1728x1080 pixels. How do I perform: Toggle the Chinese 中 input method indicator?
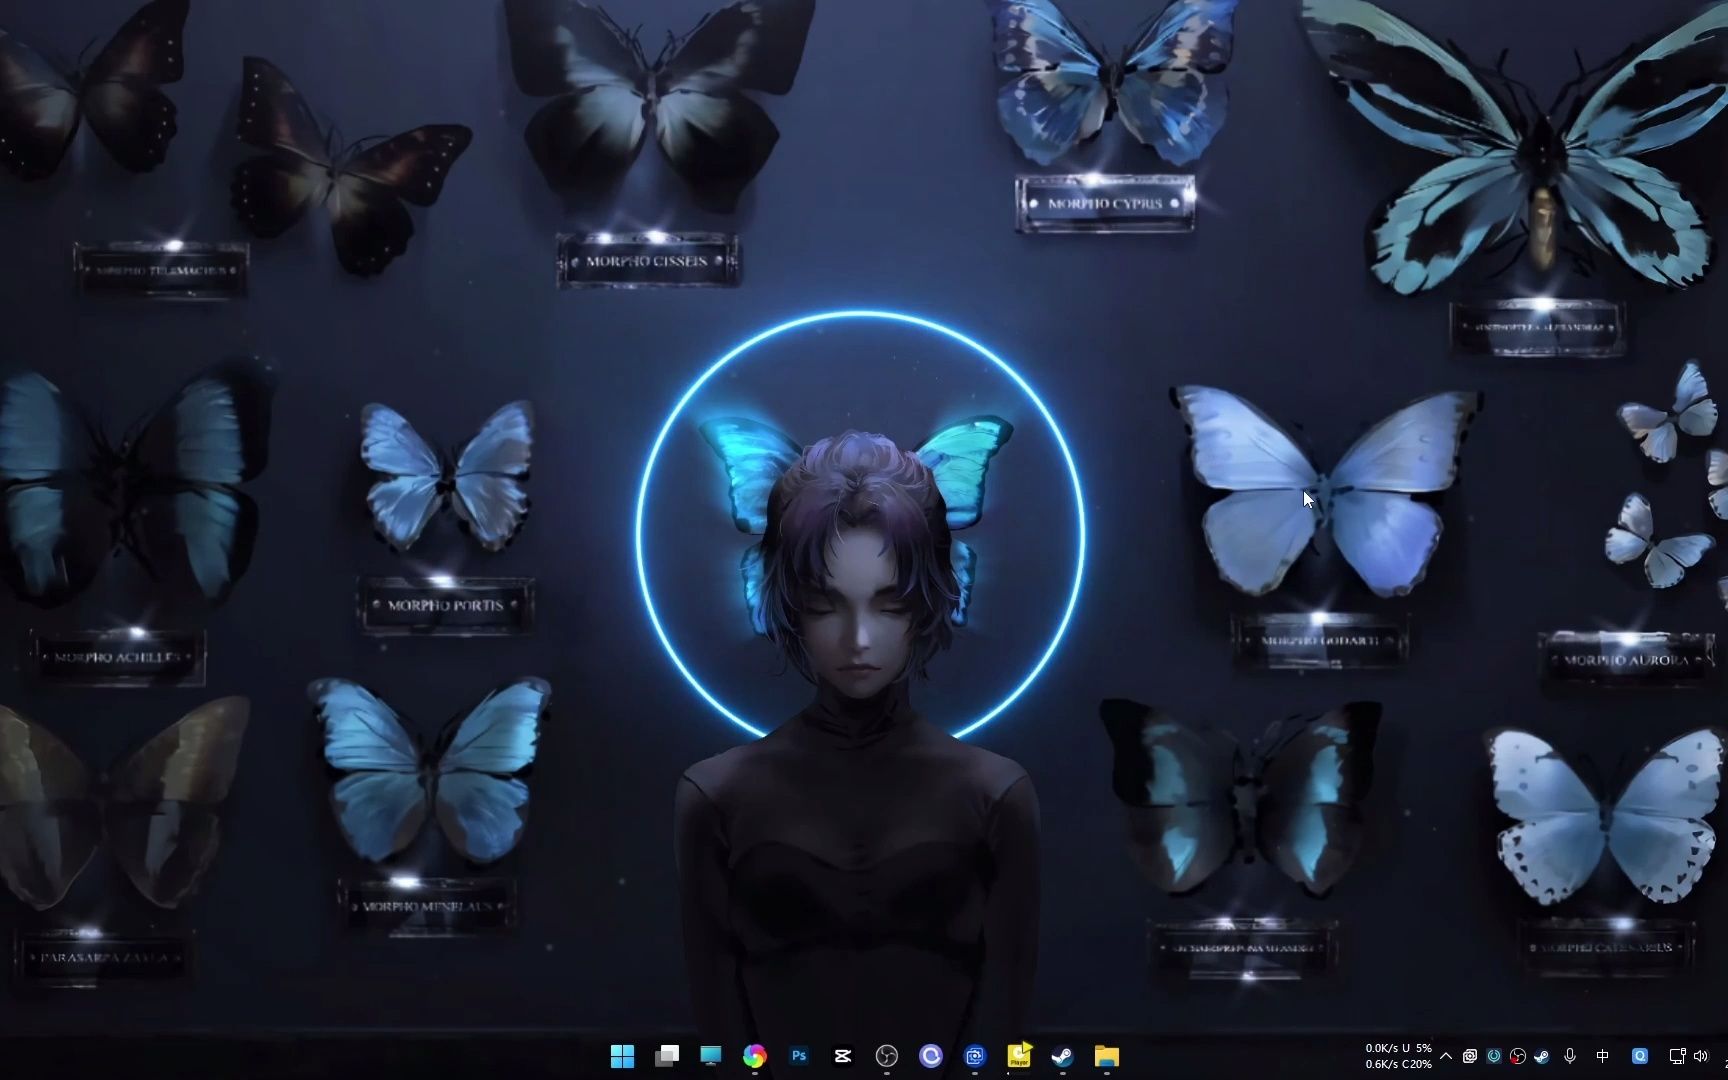click(x=1603, y=1056)
